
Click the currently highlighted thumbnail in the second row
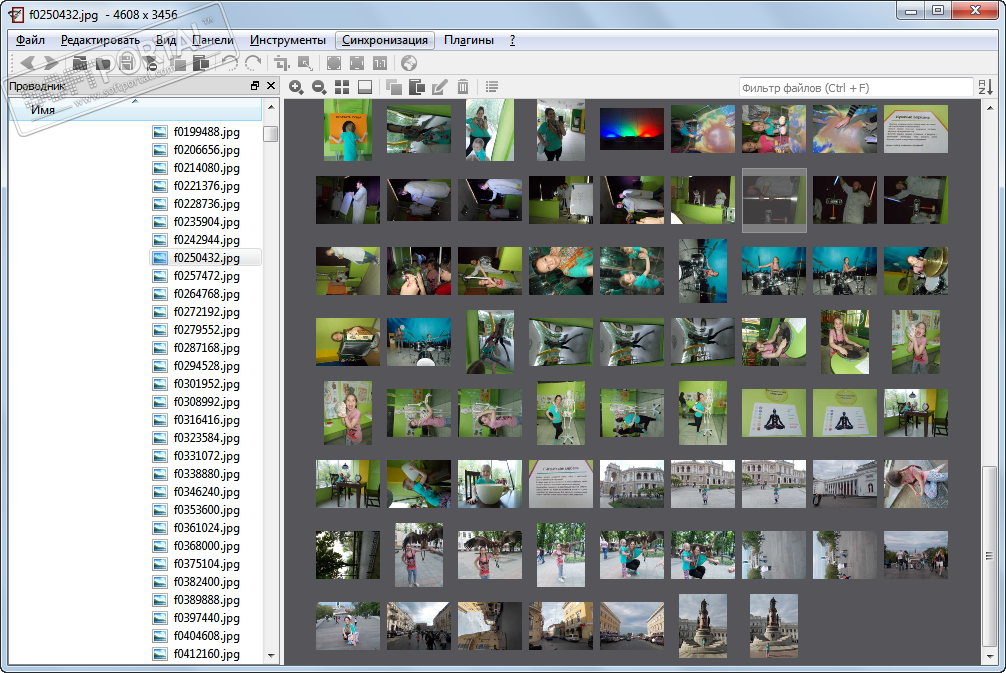pyautogui.click(x=774, y=200)
